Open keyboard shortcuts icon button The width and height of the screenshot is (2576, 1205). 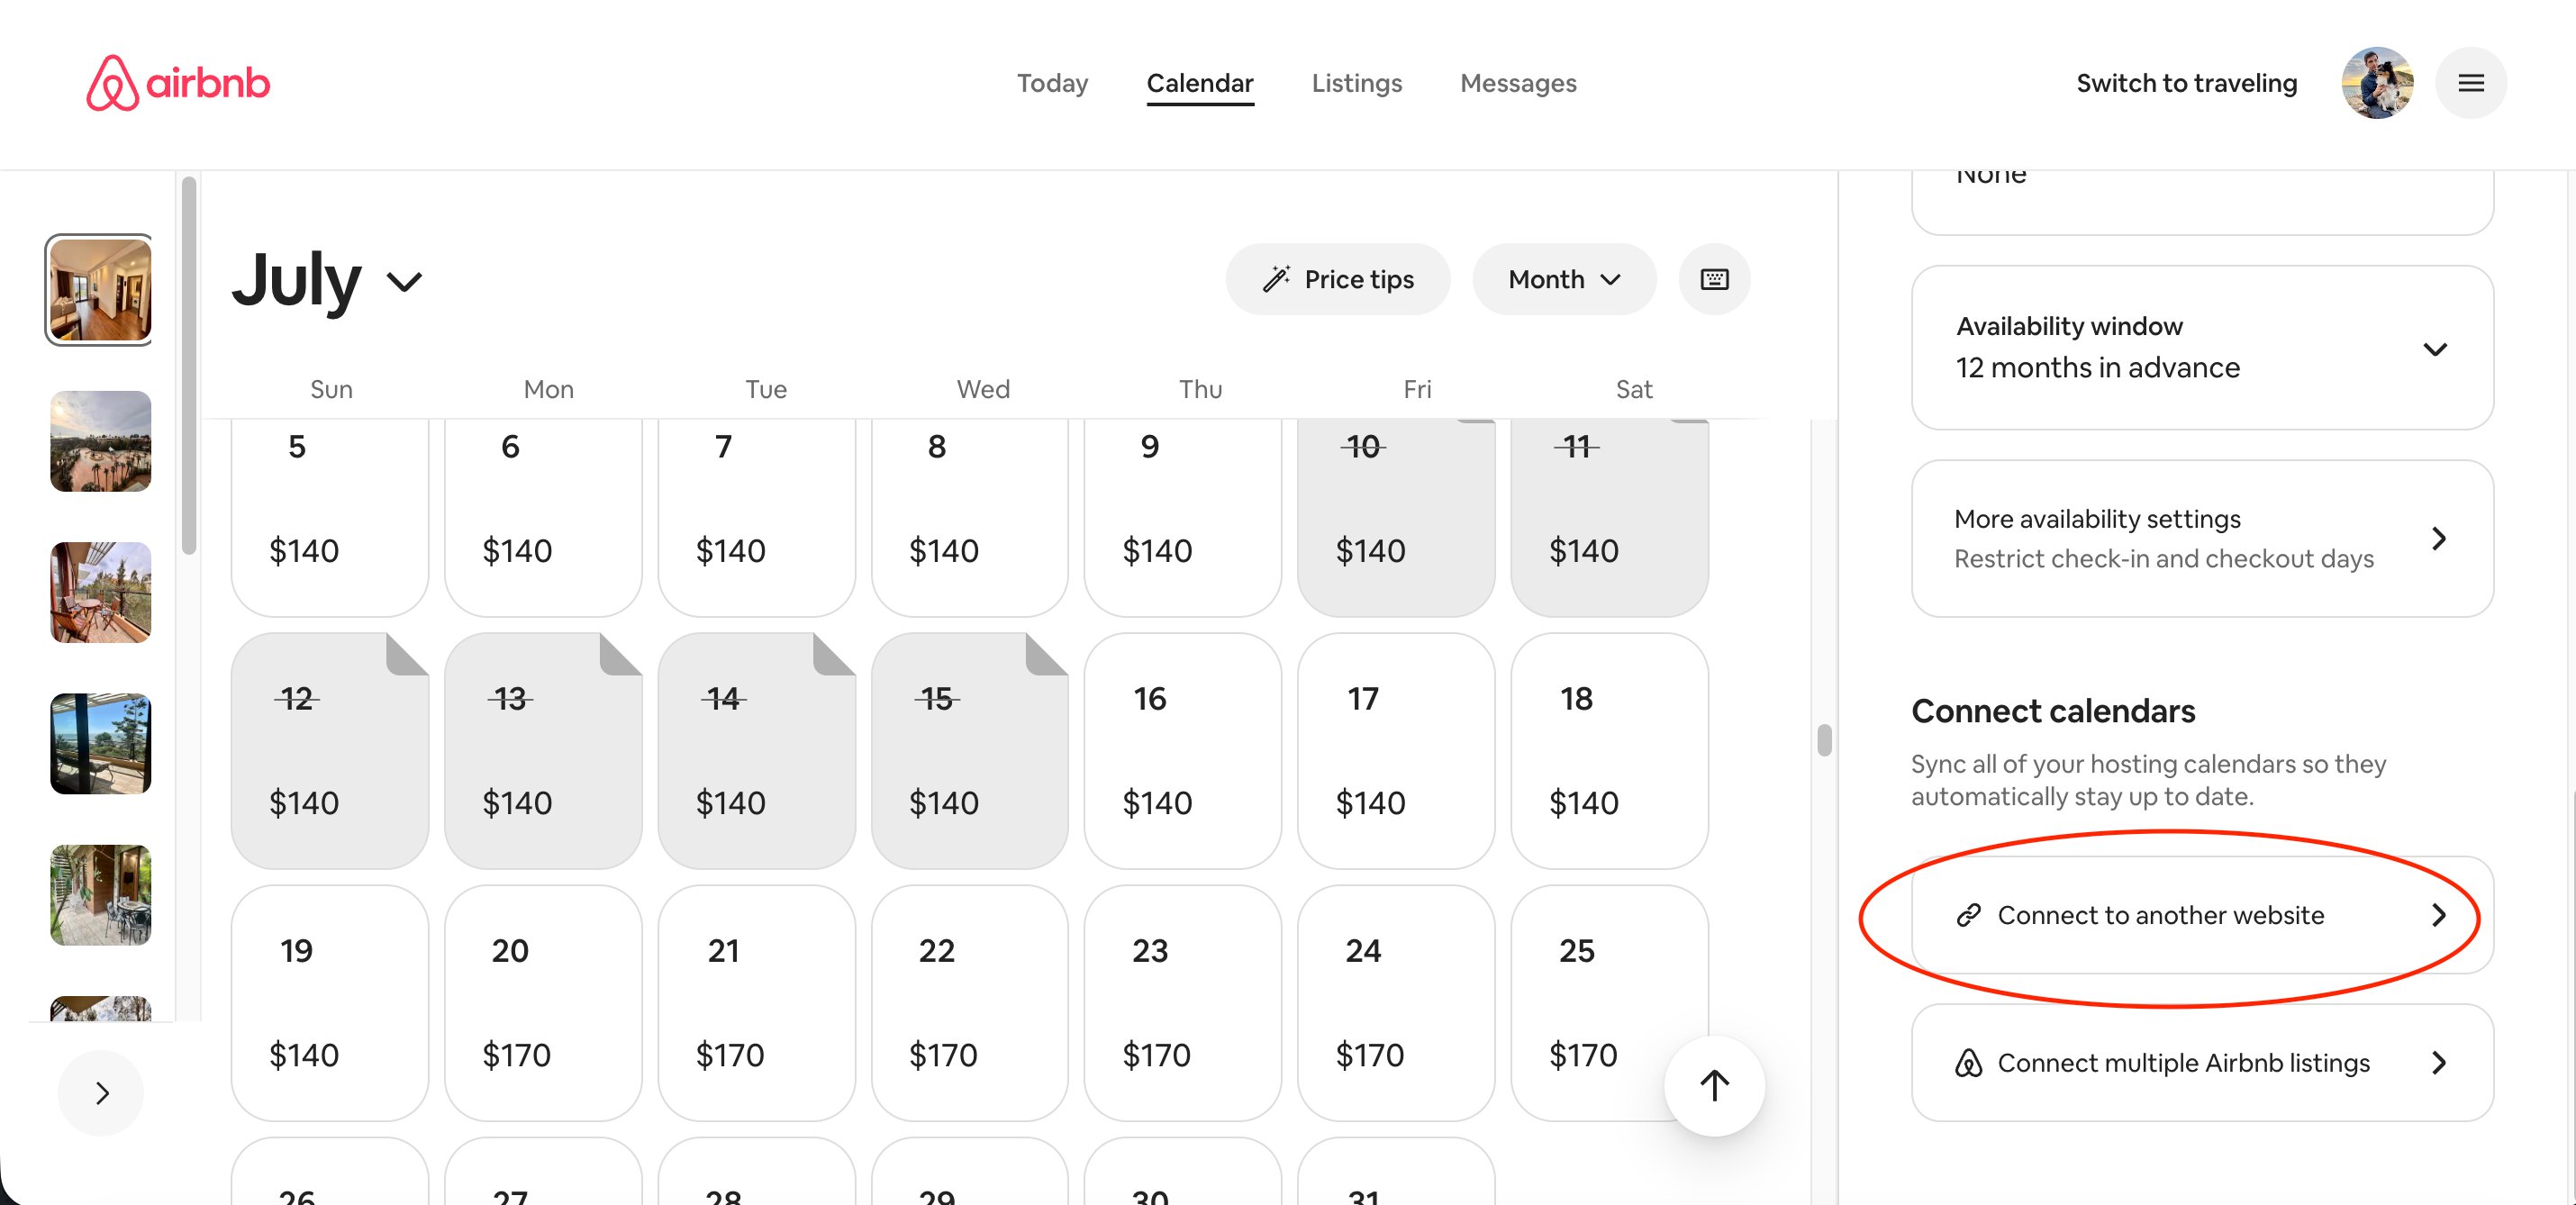[x=1714, y=279]
